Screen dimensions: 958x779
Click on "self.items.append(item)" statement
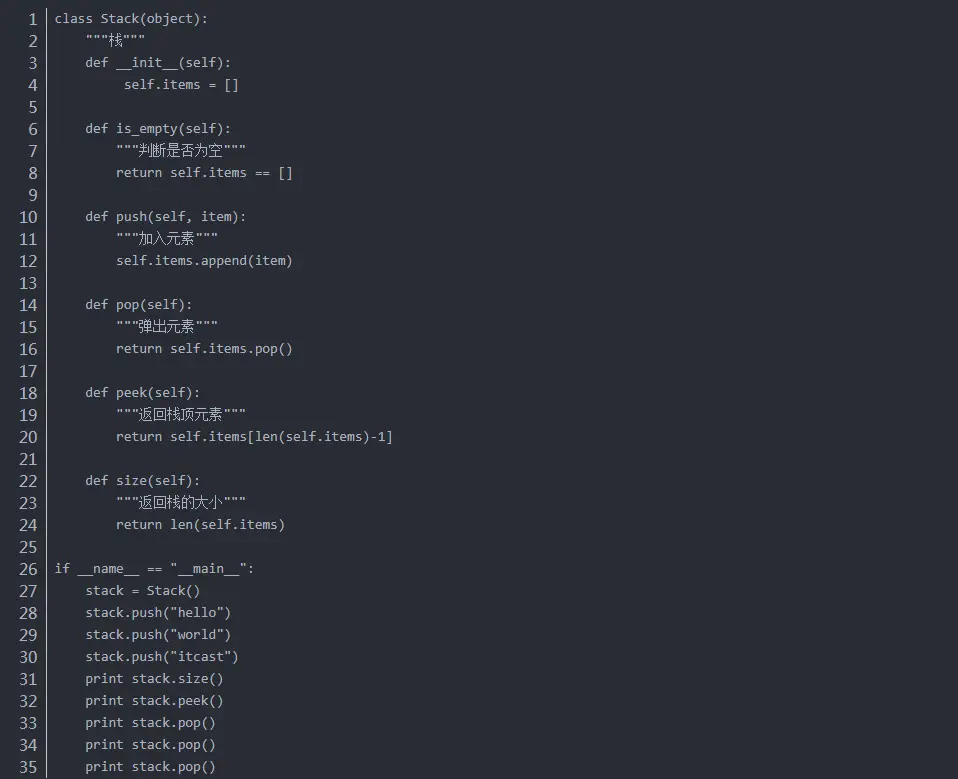204,261
